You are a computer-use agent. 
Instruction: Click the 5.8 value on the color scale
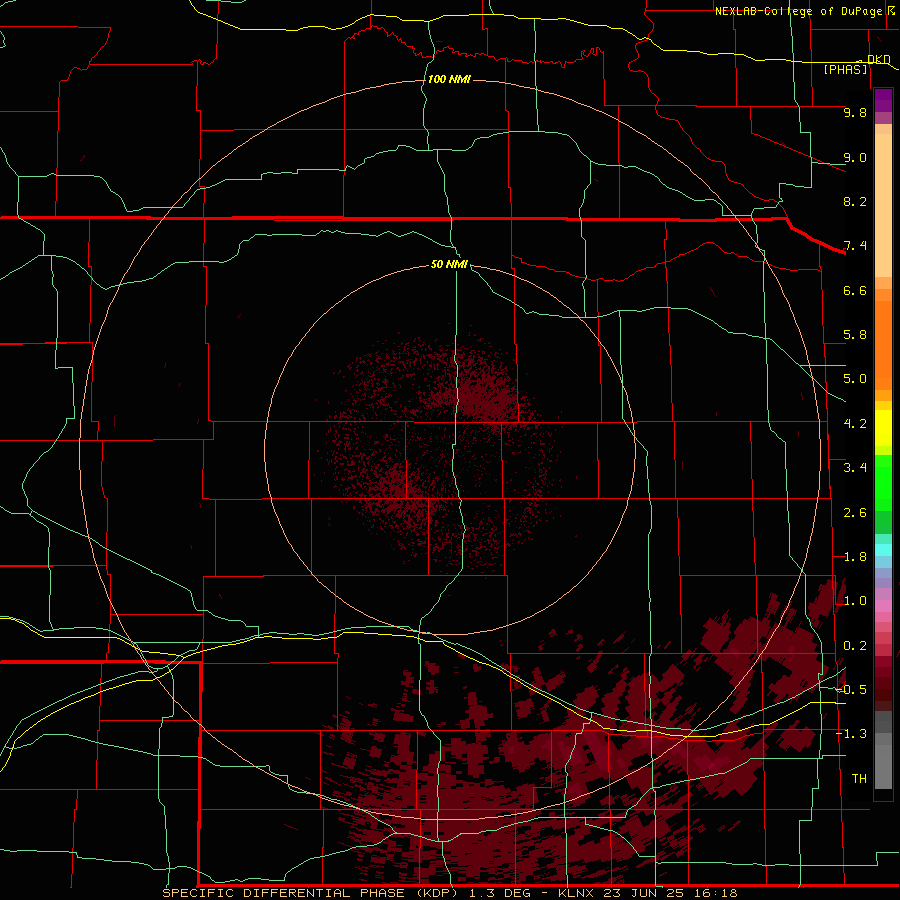tap(855, 335)
